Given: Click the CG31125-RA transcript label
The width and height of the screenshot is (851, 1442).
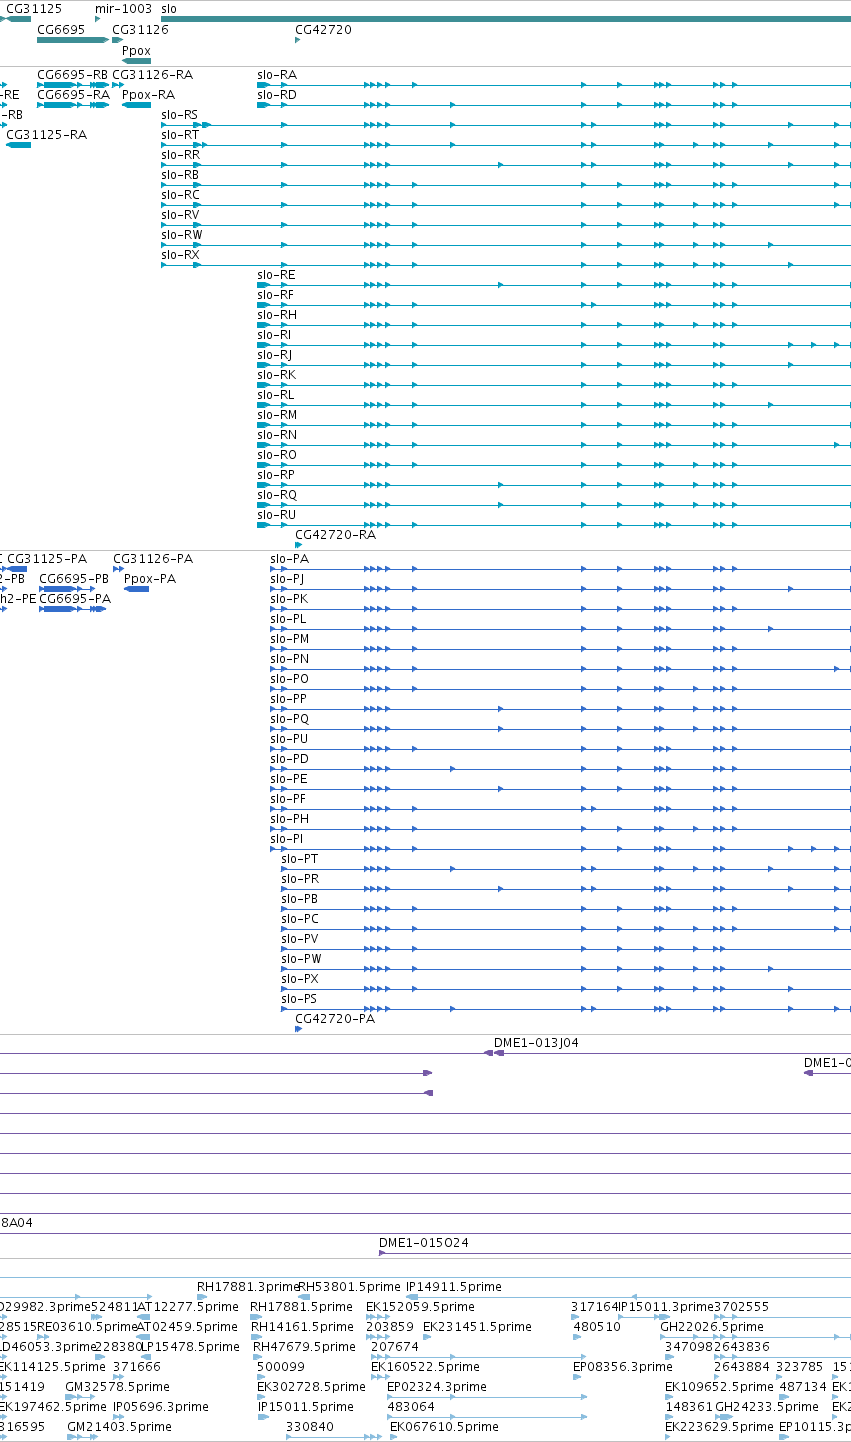Looking at the screenshot, I should point(46,135).
